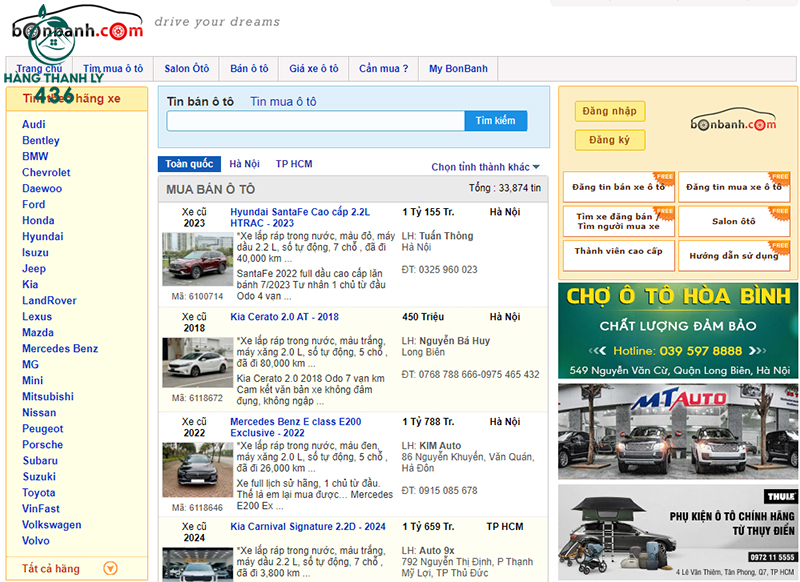Open Hyundai SantaFe Cao cấp 2.2L listing
Screen dimensions: 800x582
pos(300,217)
